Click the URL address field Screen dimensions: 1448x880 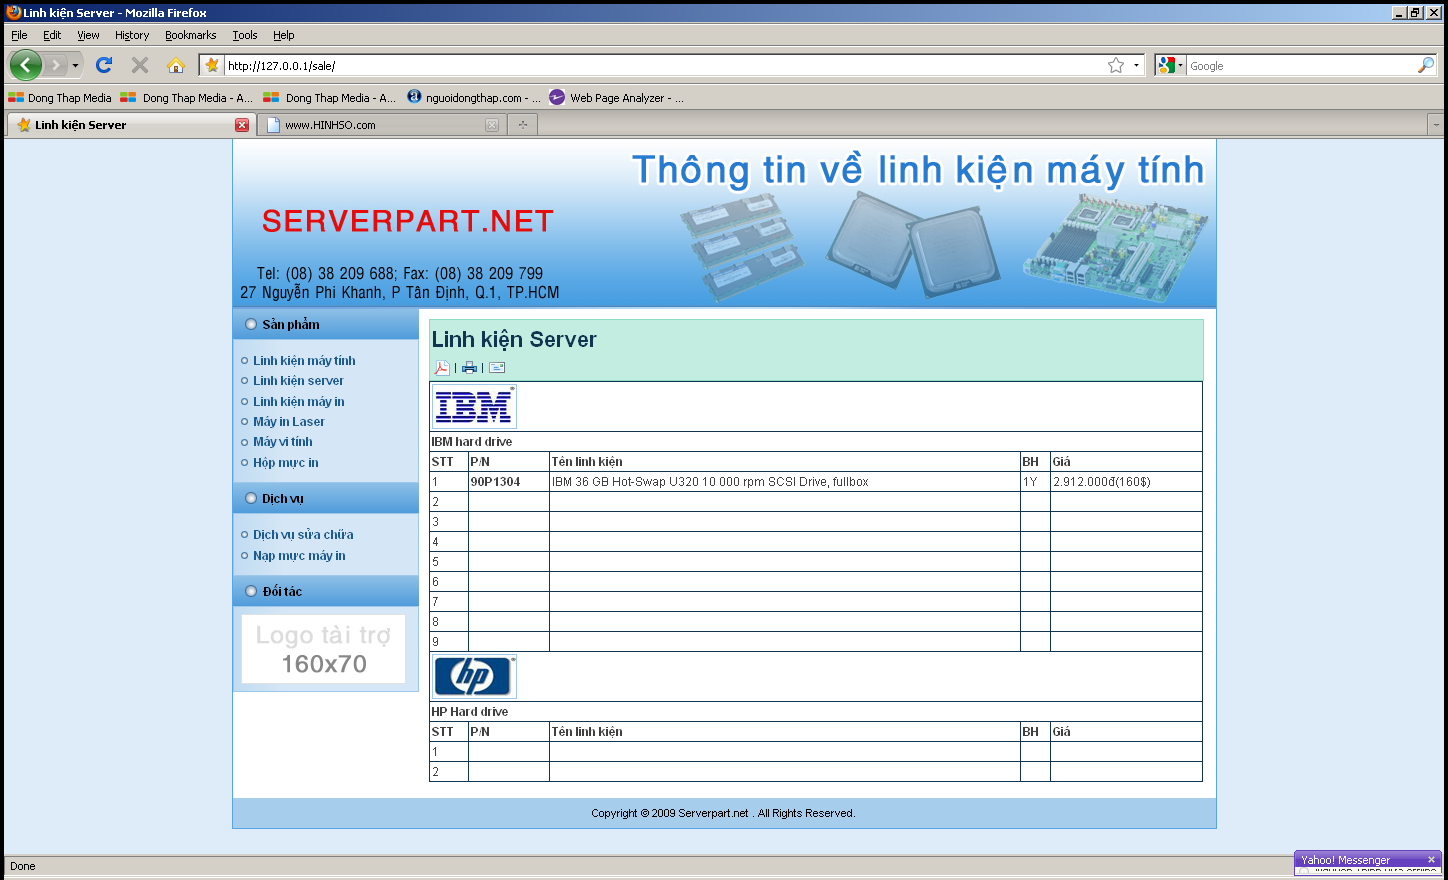coord(663,66)
